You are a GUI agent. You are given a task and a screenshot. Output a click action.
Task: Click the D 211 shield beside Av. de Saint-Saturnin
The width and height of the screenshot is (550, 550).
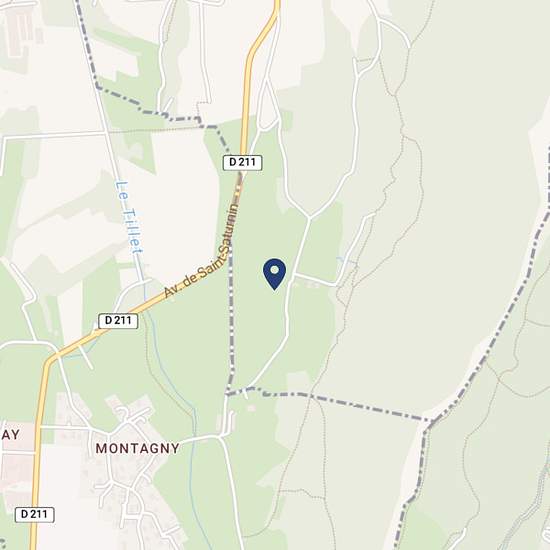coord(118,321)
